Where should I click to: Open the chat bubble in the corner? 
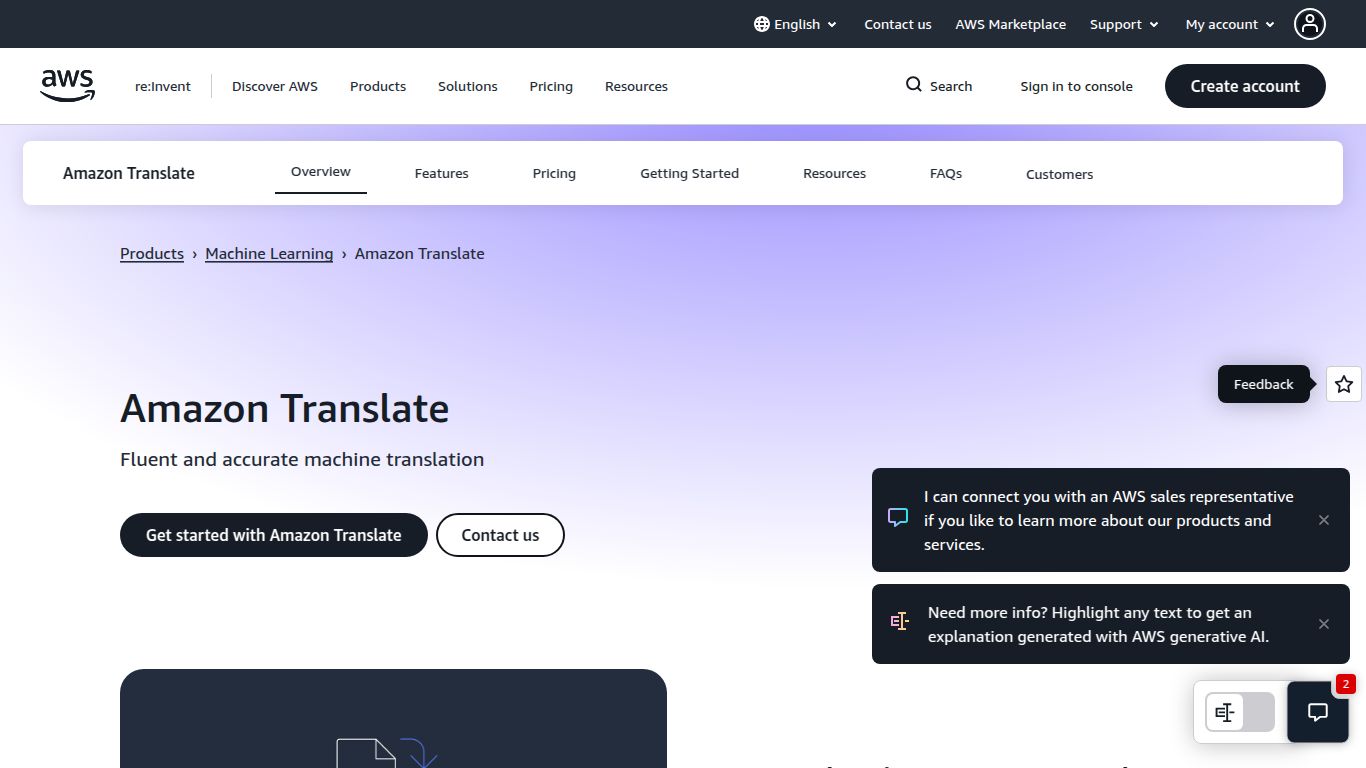click(1317, 712)
